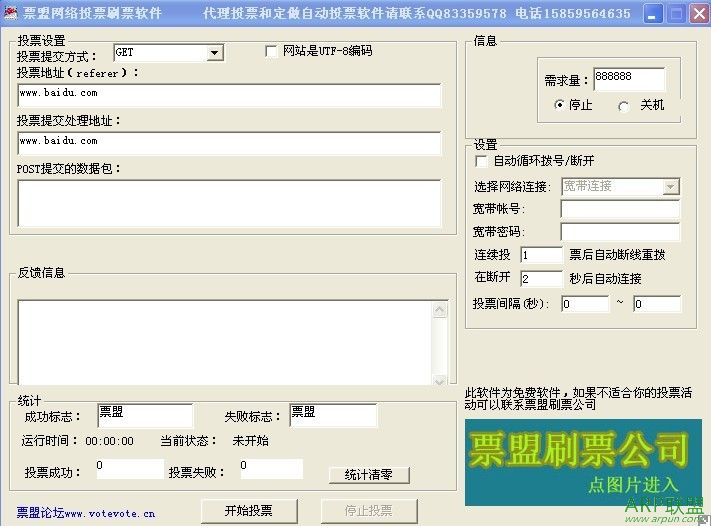The height and width of the screenshot is (526, 711).
Task: Click the 票盟刷票公司 banner image
Action: click(583, 462)
